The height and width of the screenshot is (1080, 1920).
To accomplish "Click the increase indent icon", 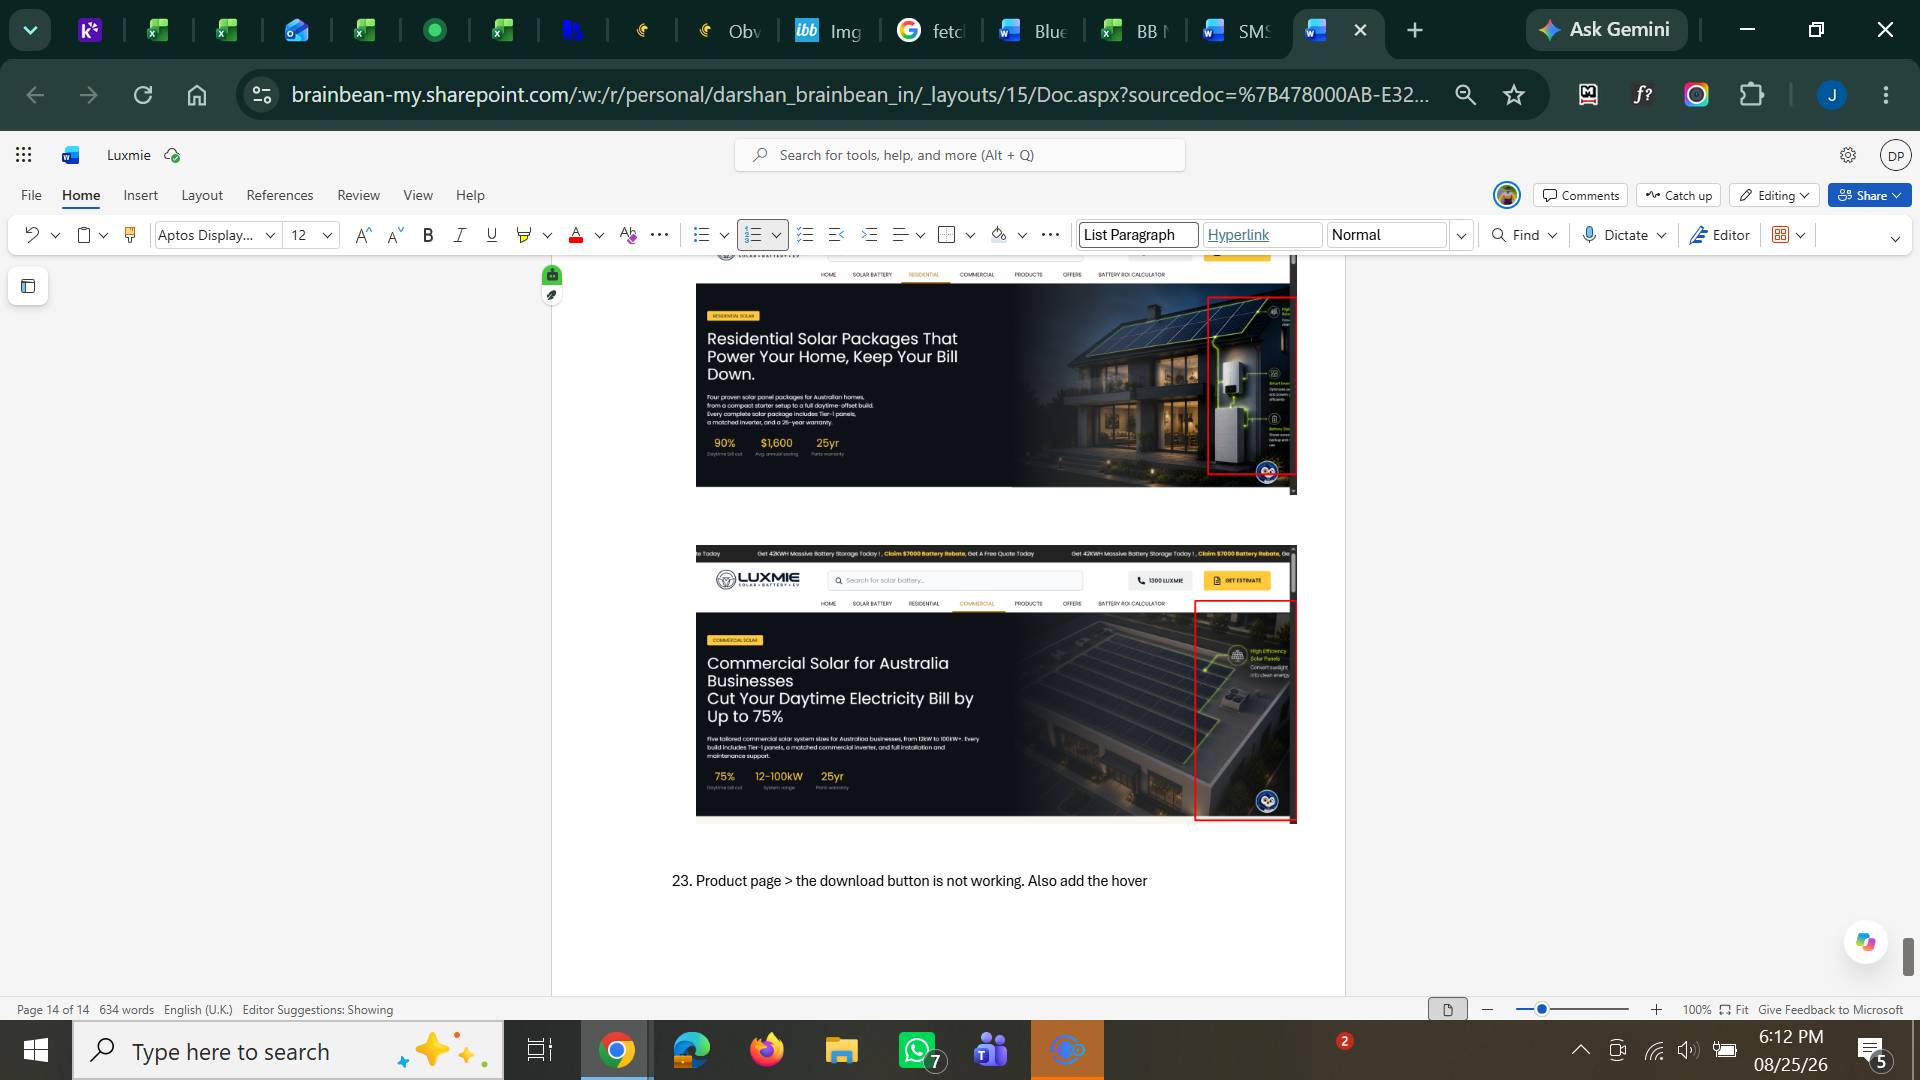I will 869,235.
